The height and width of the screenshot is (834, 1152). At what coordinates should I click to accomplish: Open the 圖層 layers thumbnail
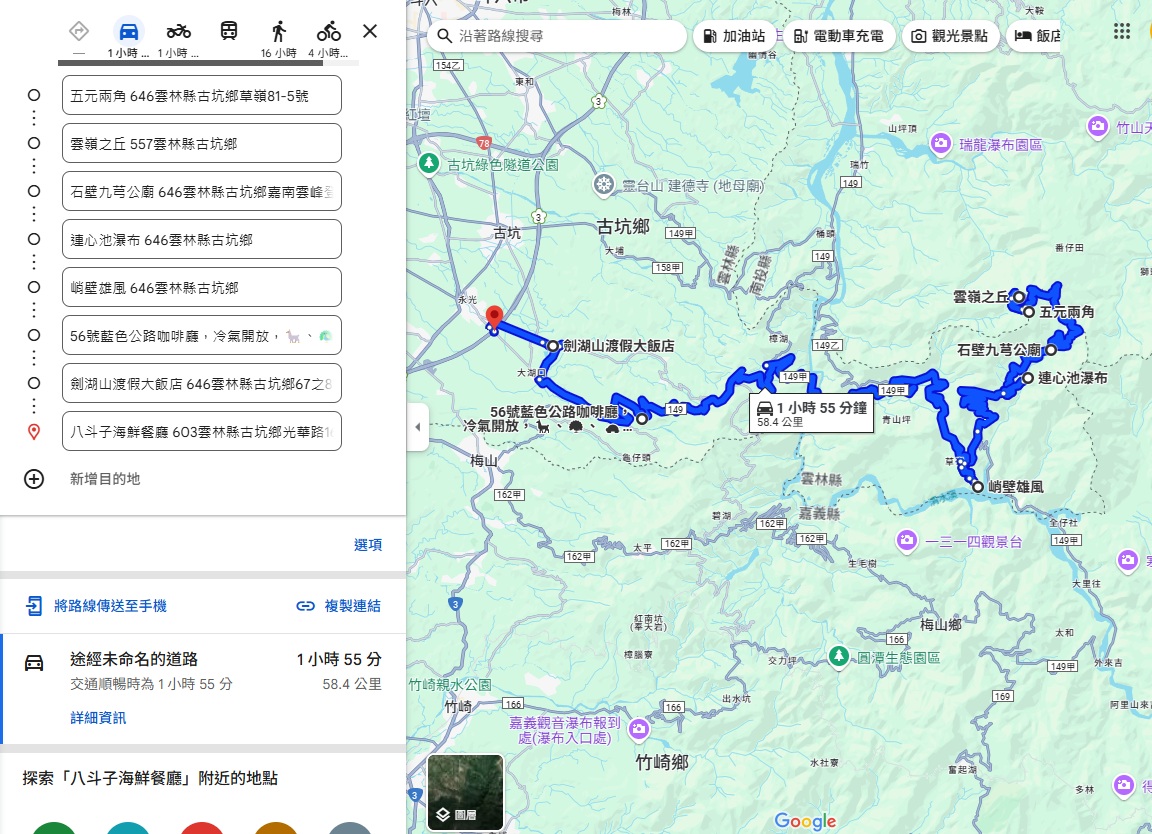[x=466, y=792]
